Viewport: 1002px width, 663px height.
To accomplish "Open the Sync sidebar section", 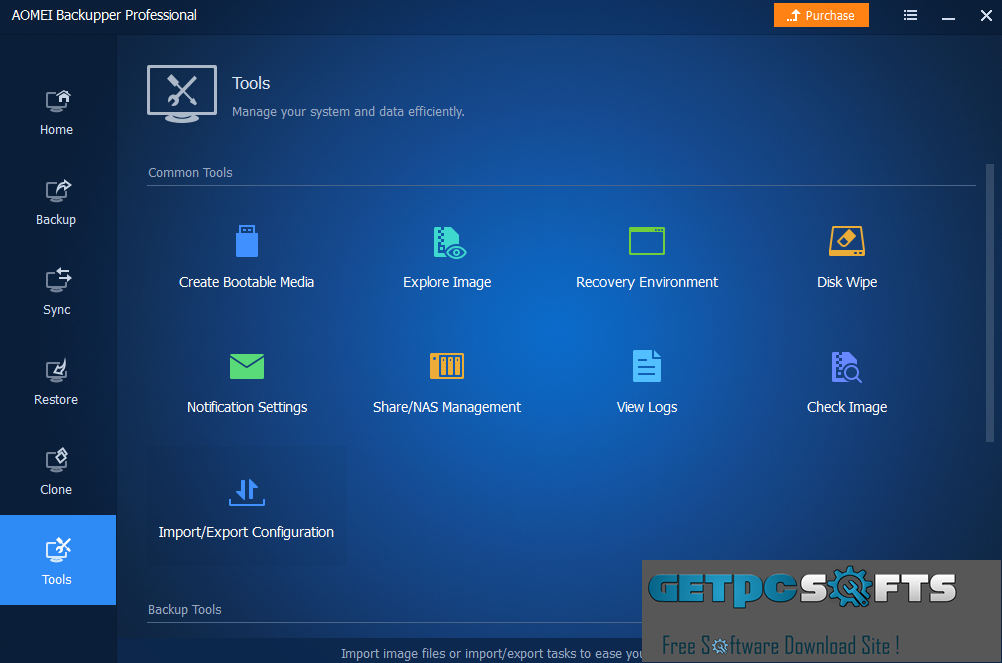I will coord(57,292).
